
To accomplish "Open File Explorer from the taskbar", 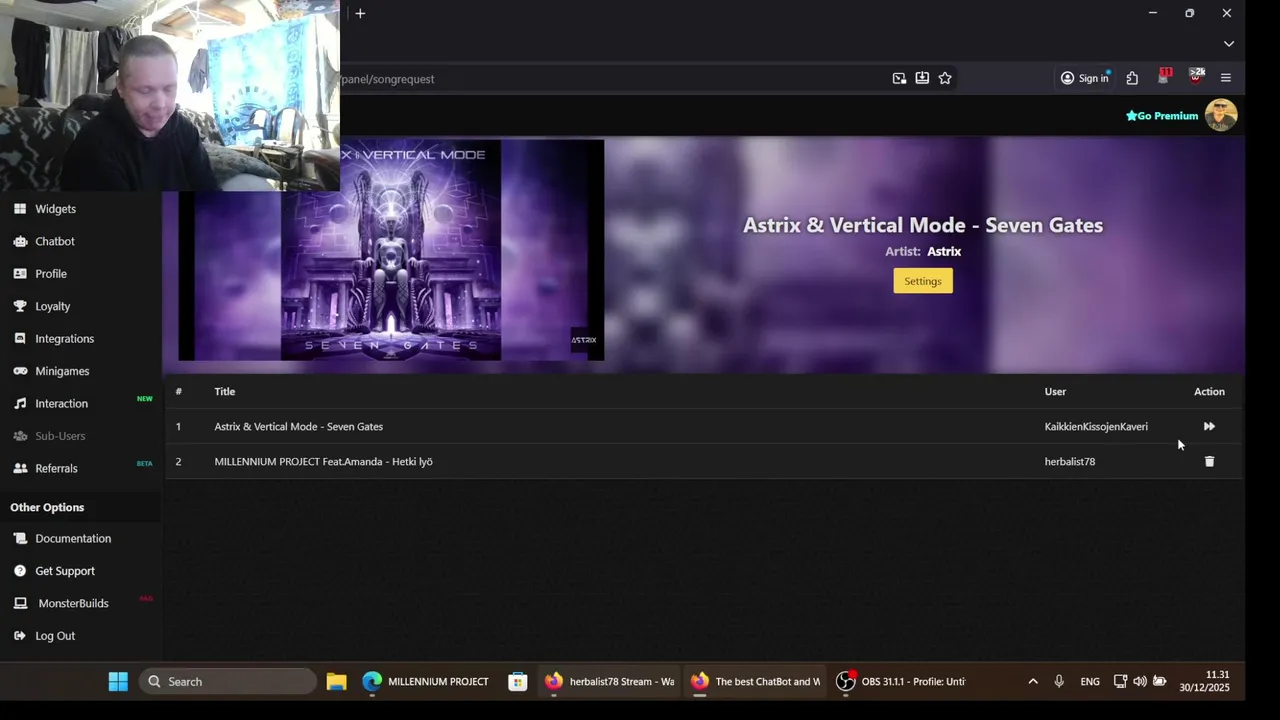I will pyautogui.click(x=336, y=682).
